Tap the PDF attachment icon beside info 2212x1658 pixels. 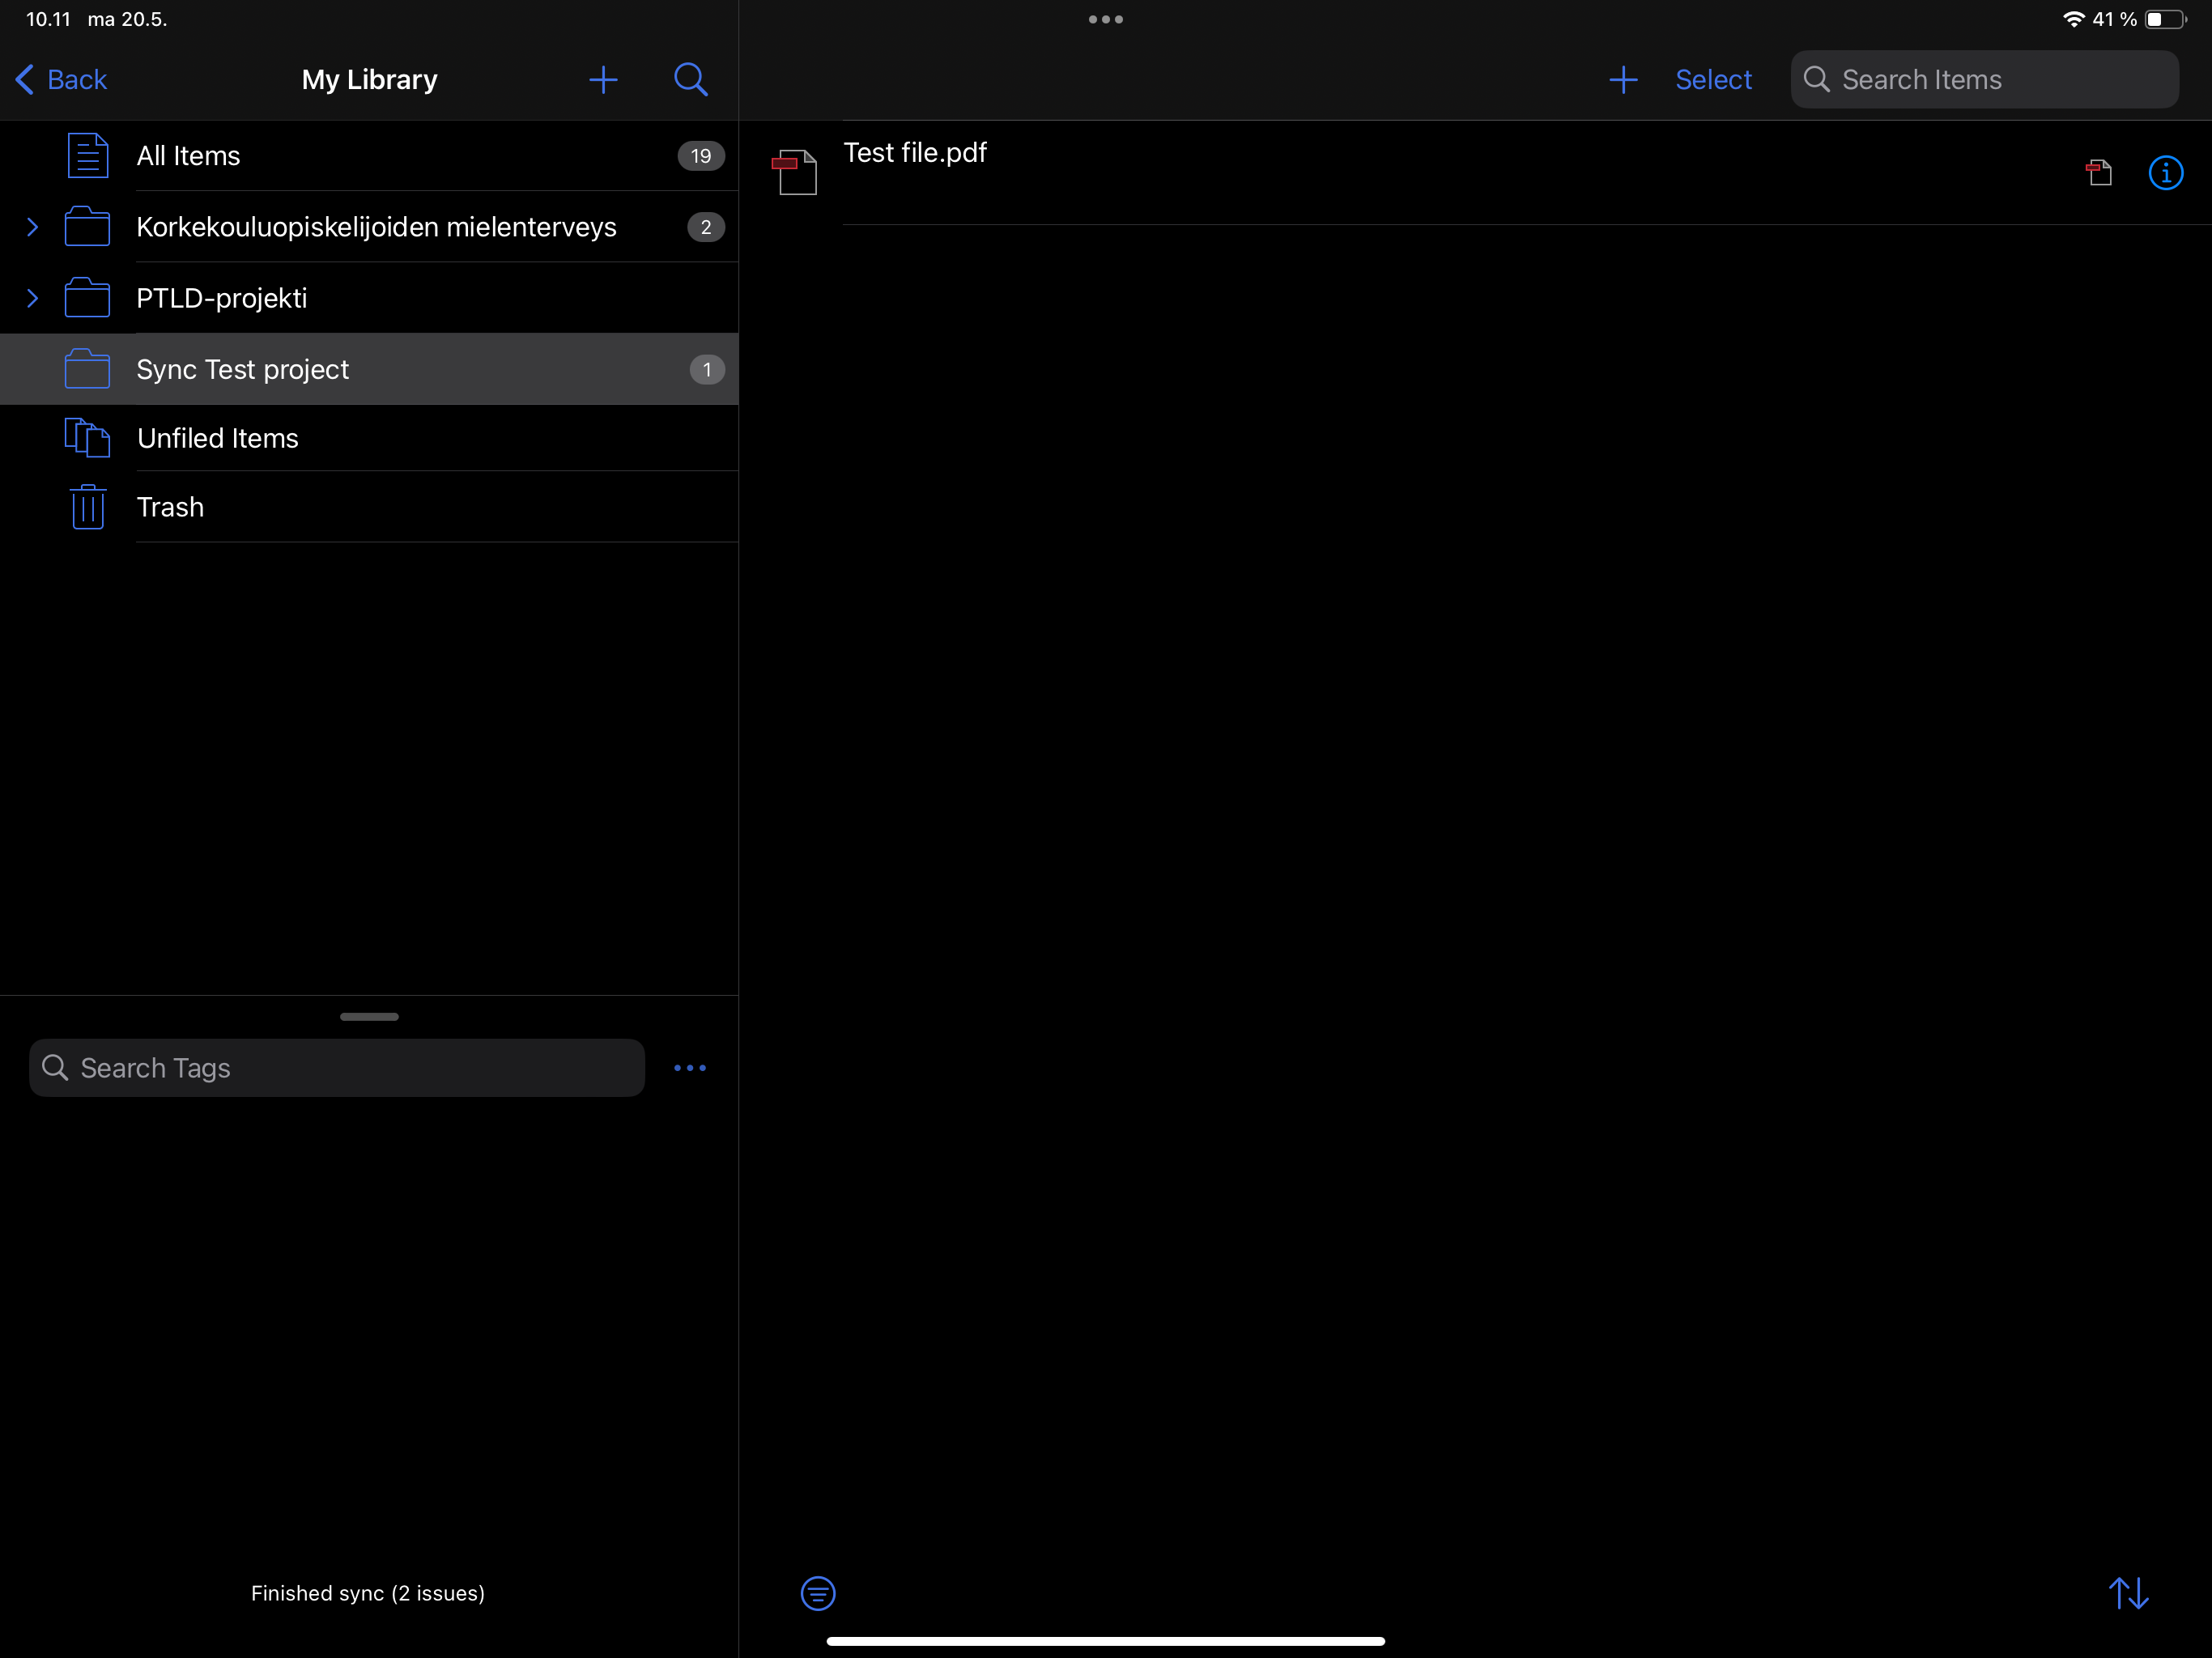click(2099, 173)
